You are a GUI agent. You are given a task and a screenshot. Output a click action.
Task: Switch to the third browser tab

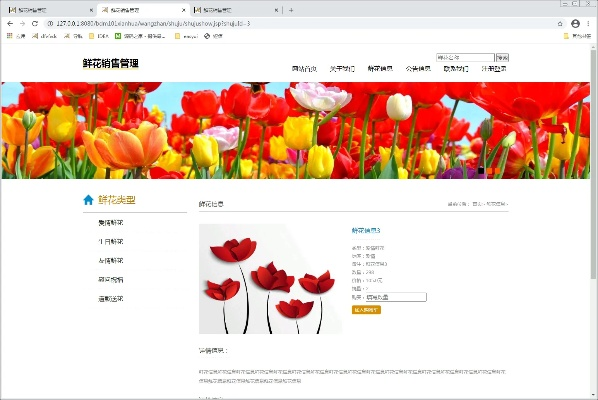(234, 10)
